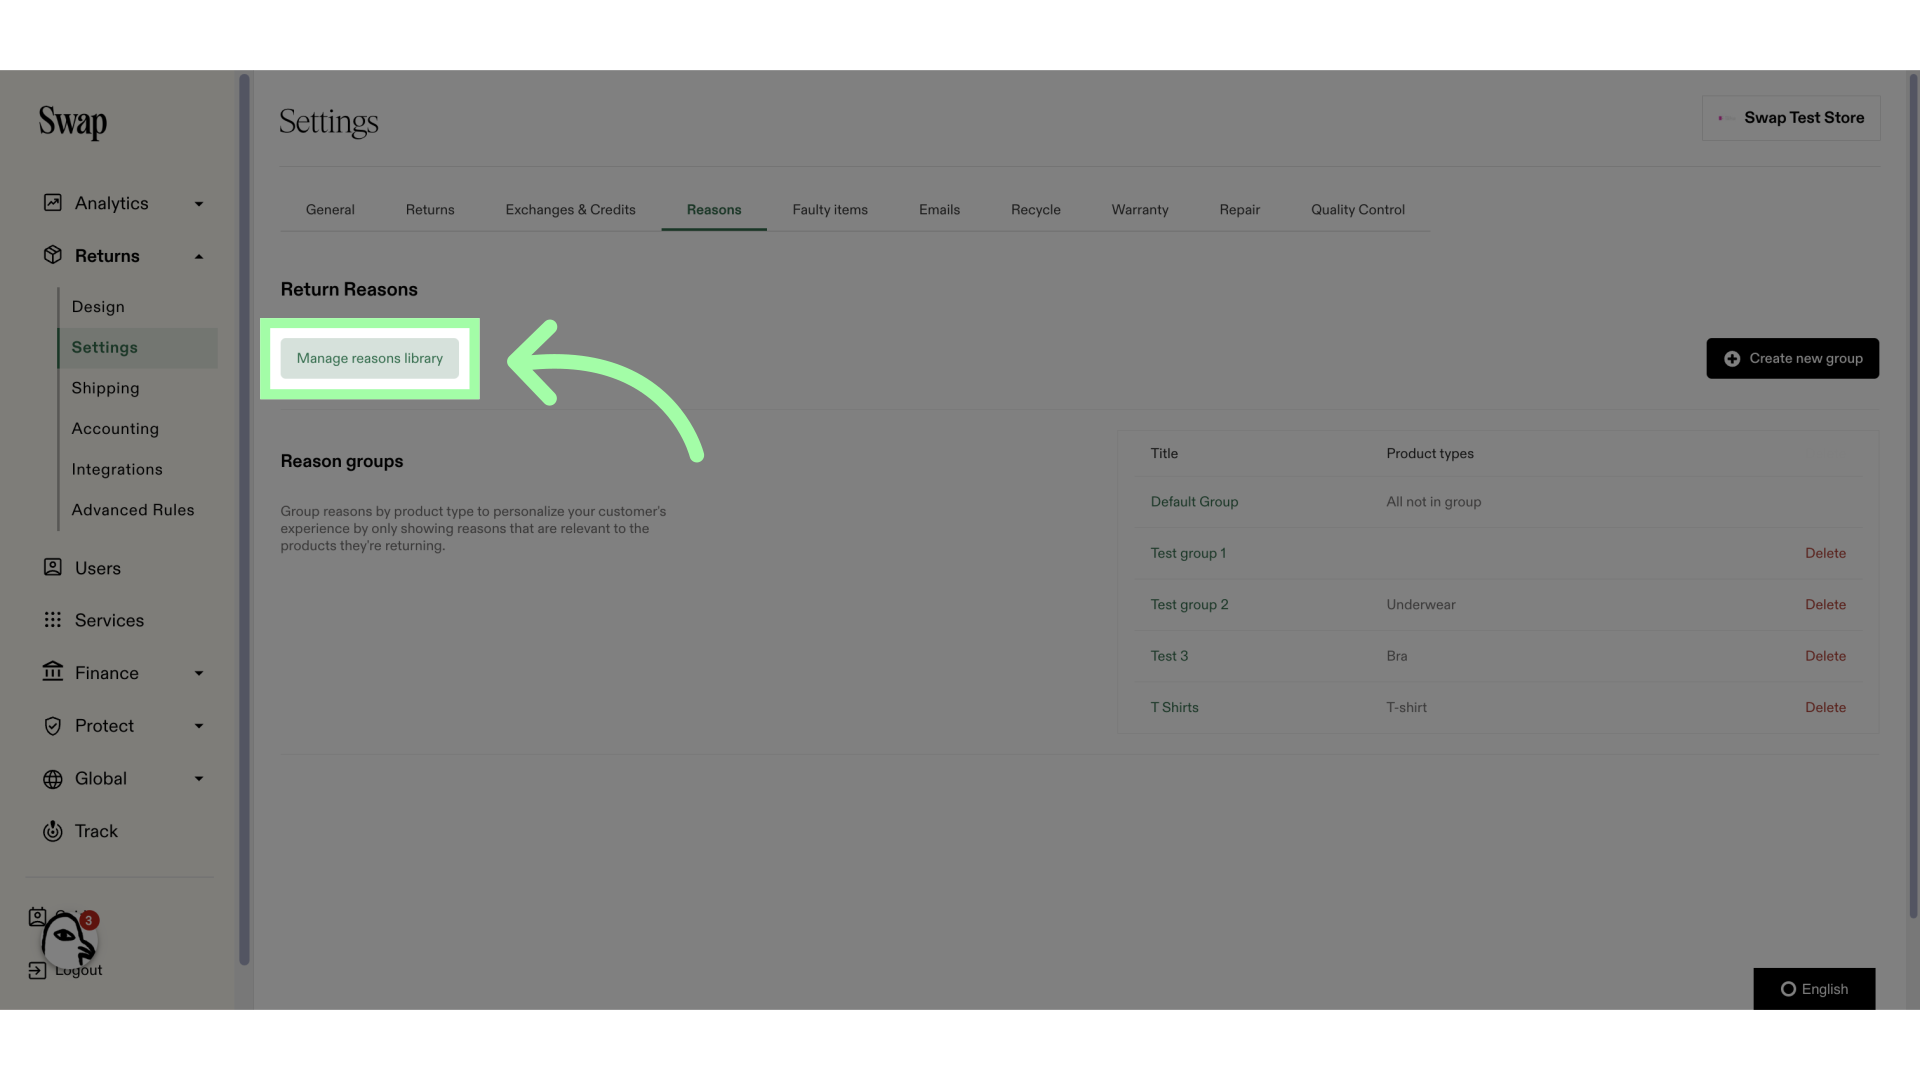Delete the Test group 1 row
The height and width of the screenshot is (1080, 1920).
coord(1825,553)
